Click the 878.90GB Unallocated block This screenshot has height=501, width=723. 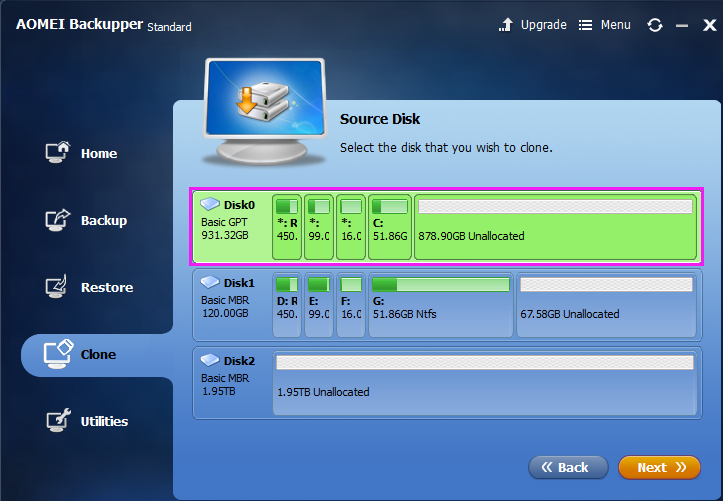pyautogui.click(x=555, y=227)
